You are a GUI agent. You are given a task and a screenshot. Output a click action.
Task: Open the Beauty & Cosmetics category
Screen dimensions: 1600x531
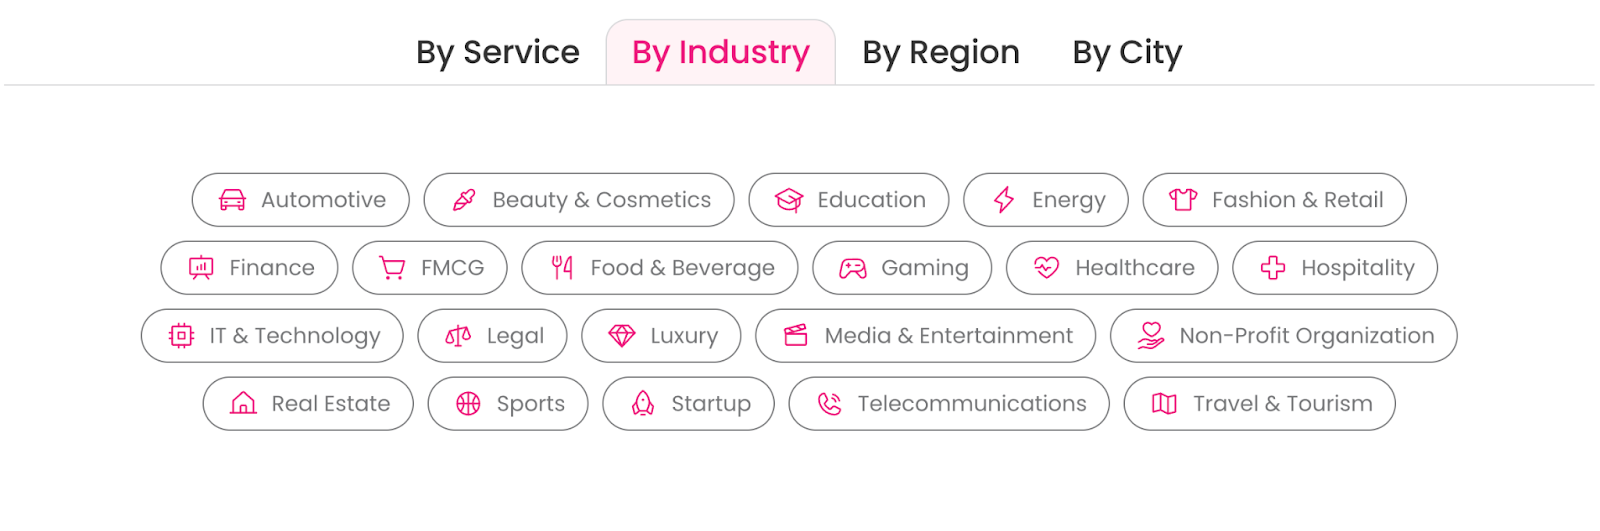579,200
